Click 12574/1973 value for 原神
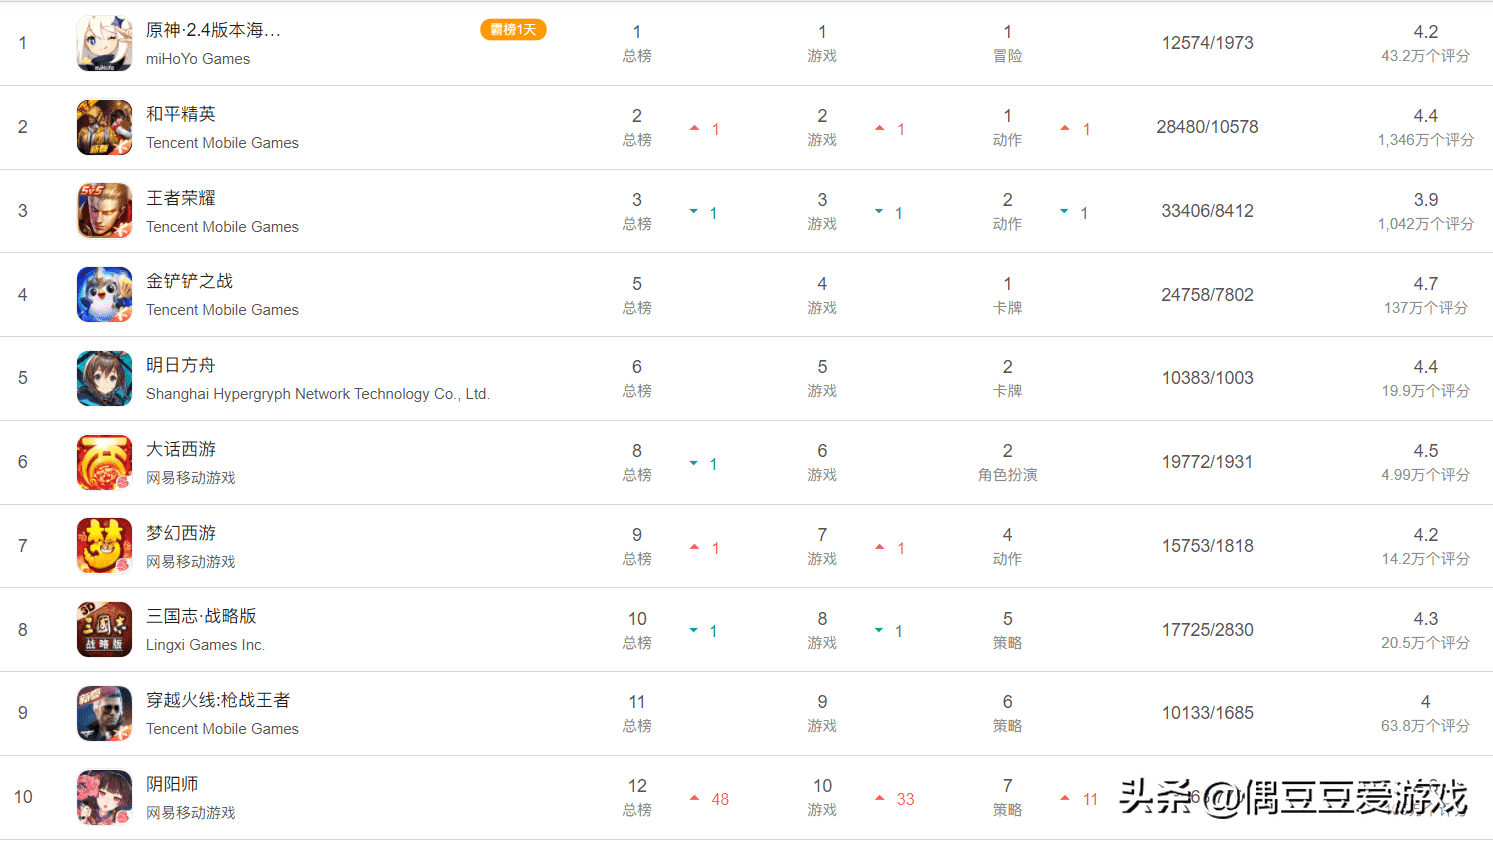The width and height of the screenshot is (1493, 841). [1207, 43]
